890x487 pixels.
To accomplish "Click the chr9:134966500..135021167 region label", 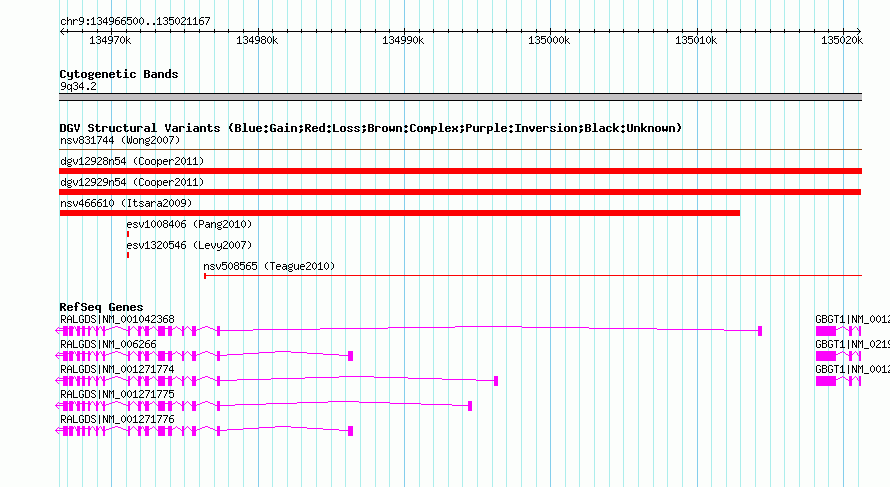I will click(x=135, y=21).
